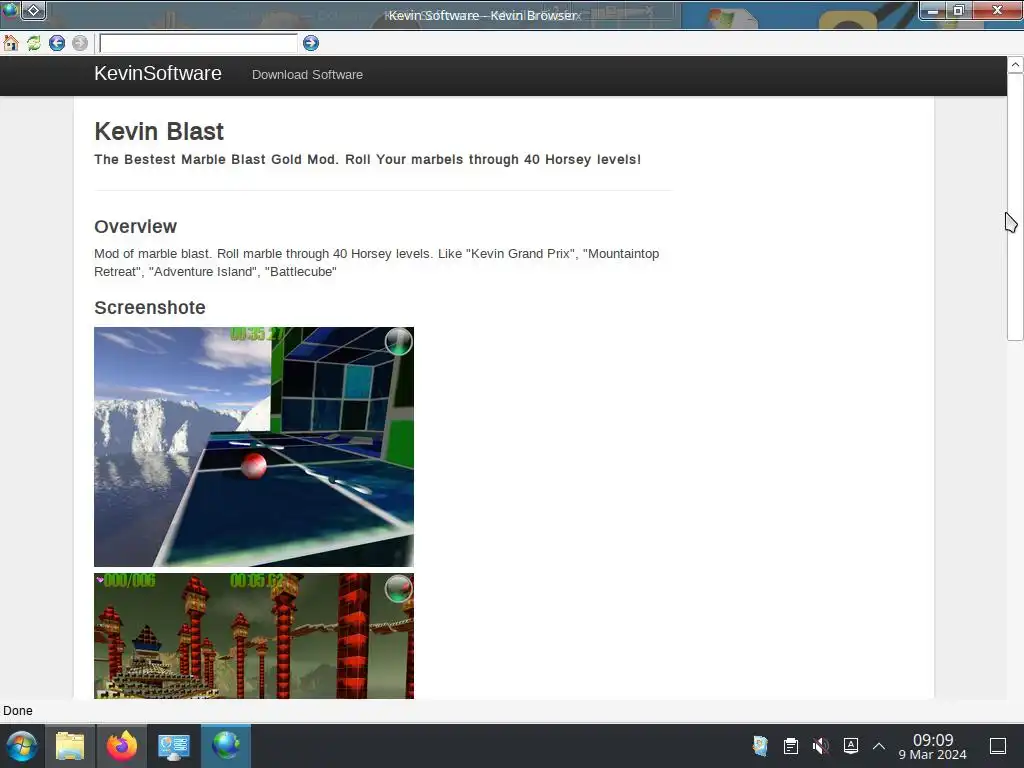Maximize the Kevin Browser window
1024x768 pixels.
pyautogui.click(x=959, y=10)
